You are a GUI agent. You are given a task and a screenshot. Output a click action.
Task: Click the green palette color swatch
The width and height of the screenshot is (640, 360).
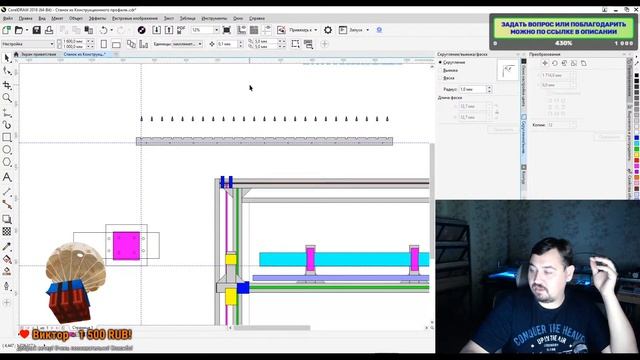pos(636,149)
